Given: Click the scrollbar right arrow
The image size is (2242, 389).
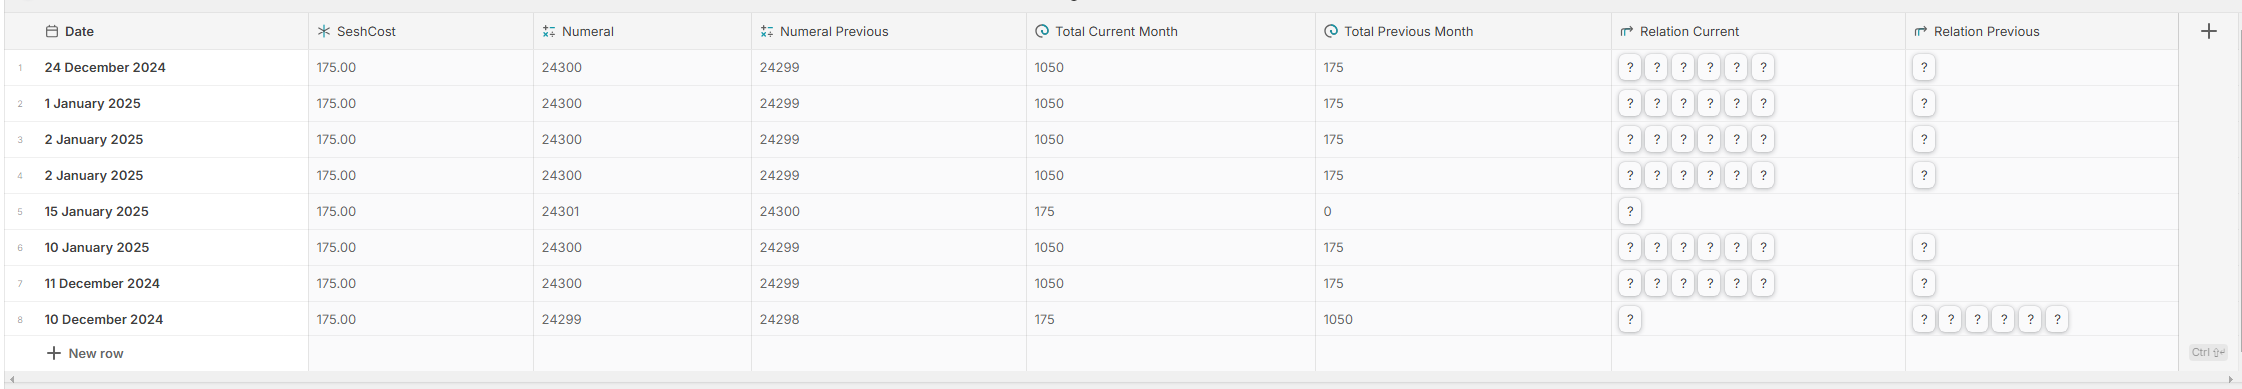Looking at the screenshot, I should (2231, 380).
